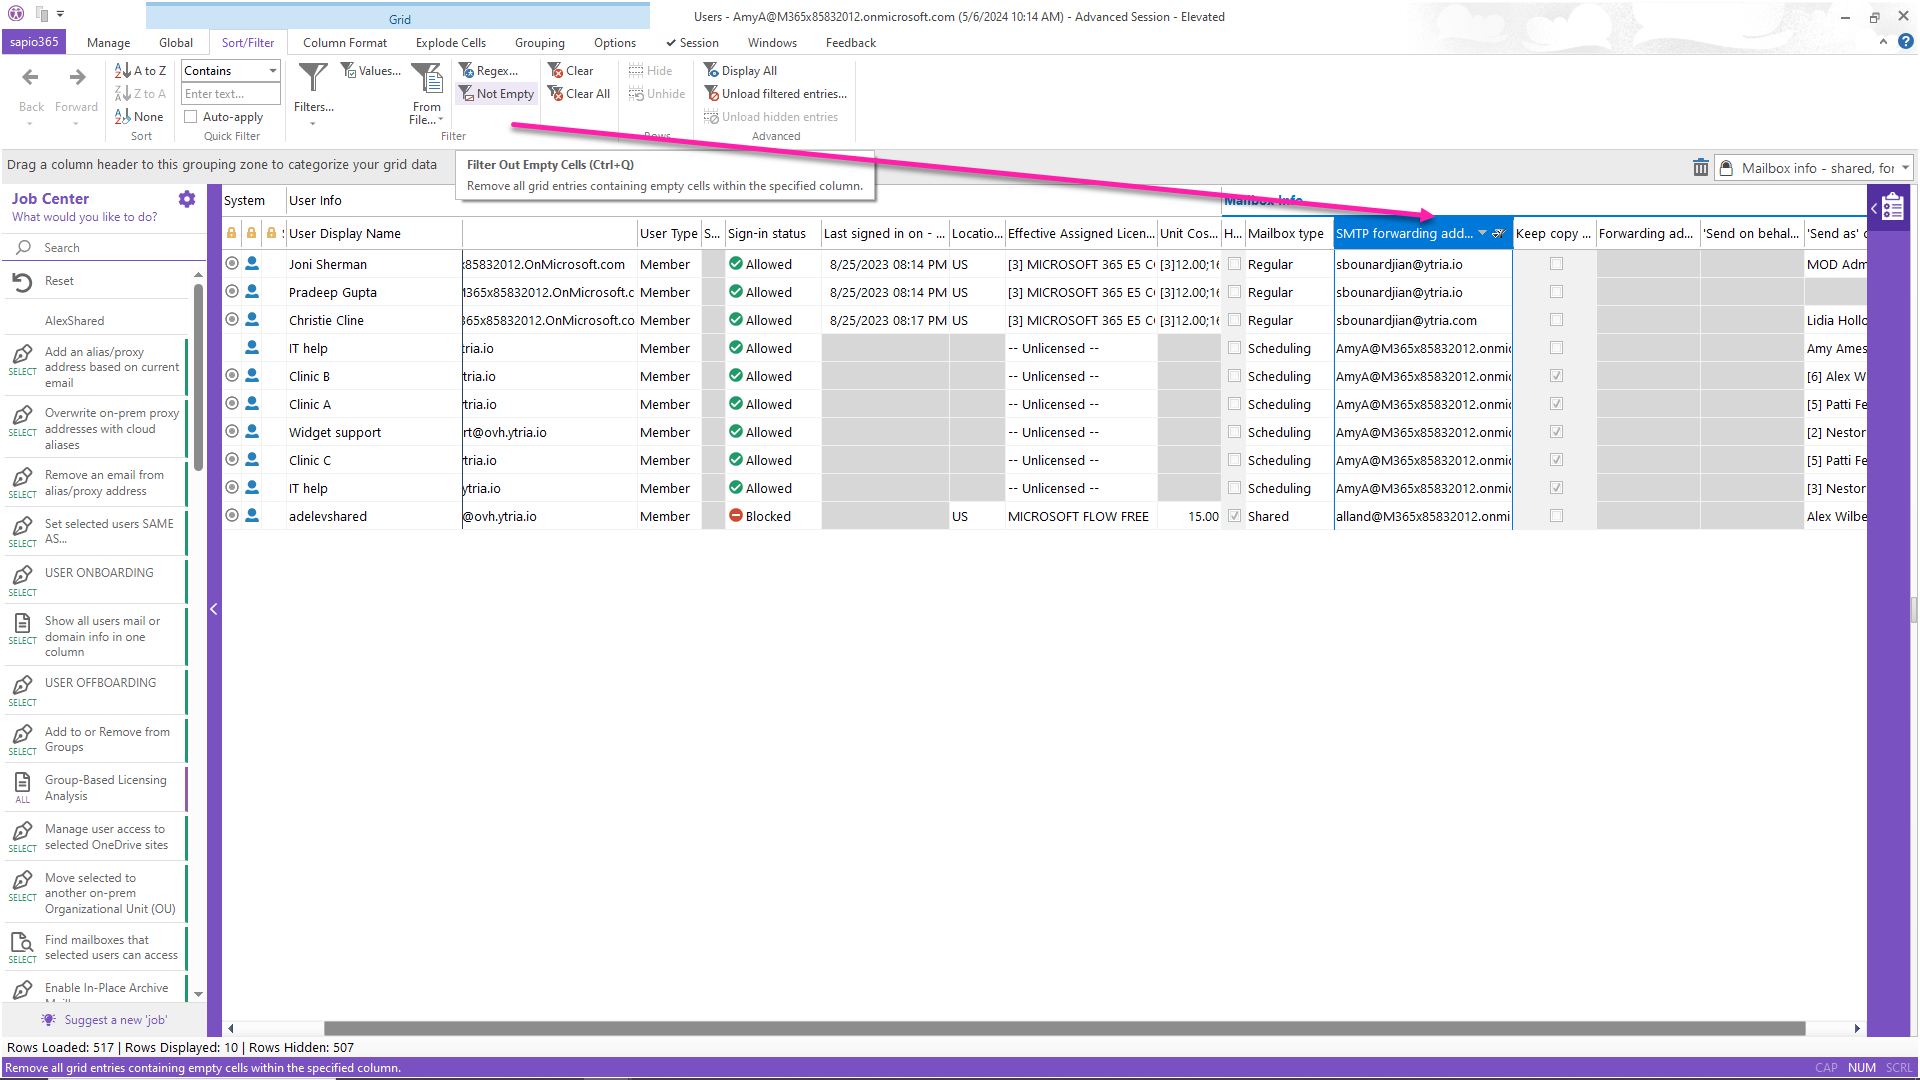This screenshot has width=1920, height=1080.
Task: Select Add to or Remove from Groups job
Action: pos(96,740)
